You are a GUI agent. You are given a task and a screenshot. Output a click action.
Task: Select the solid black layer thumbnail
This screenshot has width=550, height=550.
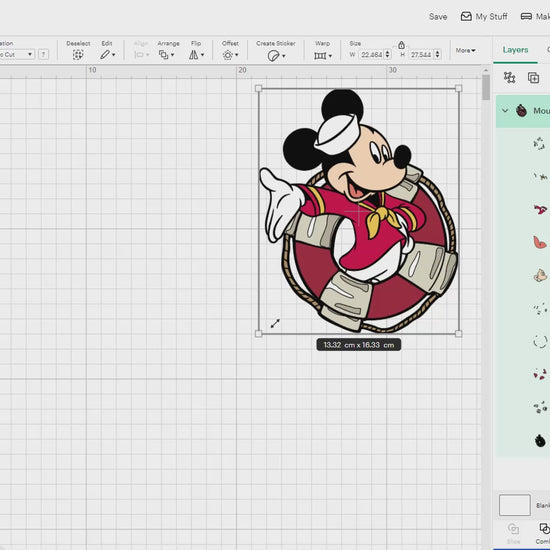coord(540,440)
